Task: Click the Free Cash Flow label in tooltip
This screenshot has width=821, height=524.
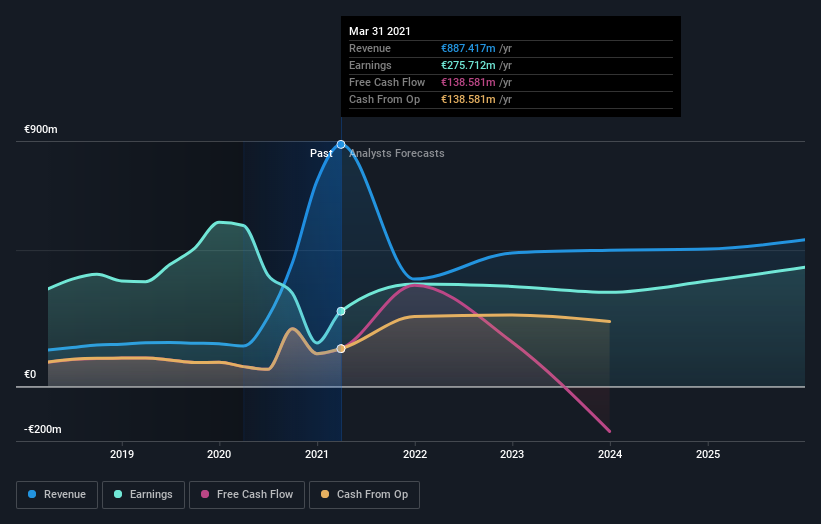Action: tap(387, 82)
